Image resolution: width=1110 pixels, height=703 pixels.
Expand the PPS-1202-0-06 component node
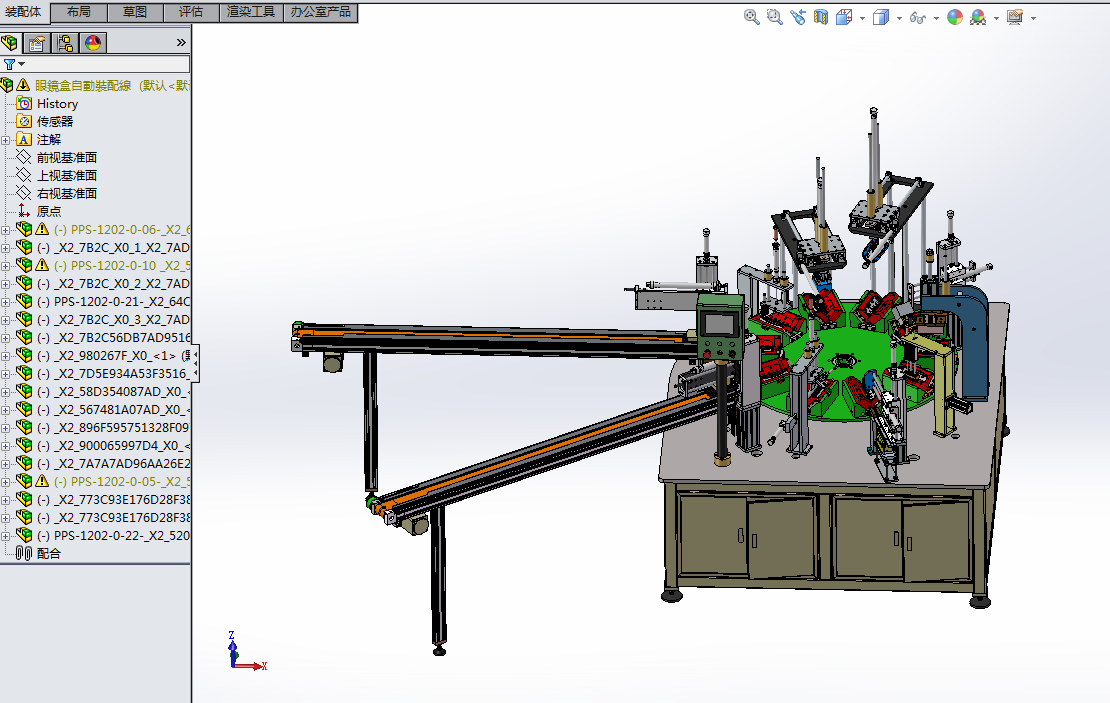tap(6, 230)
